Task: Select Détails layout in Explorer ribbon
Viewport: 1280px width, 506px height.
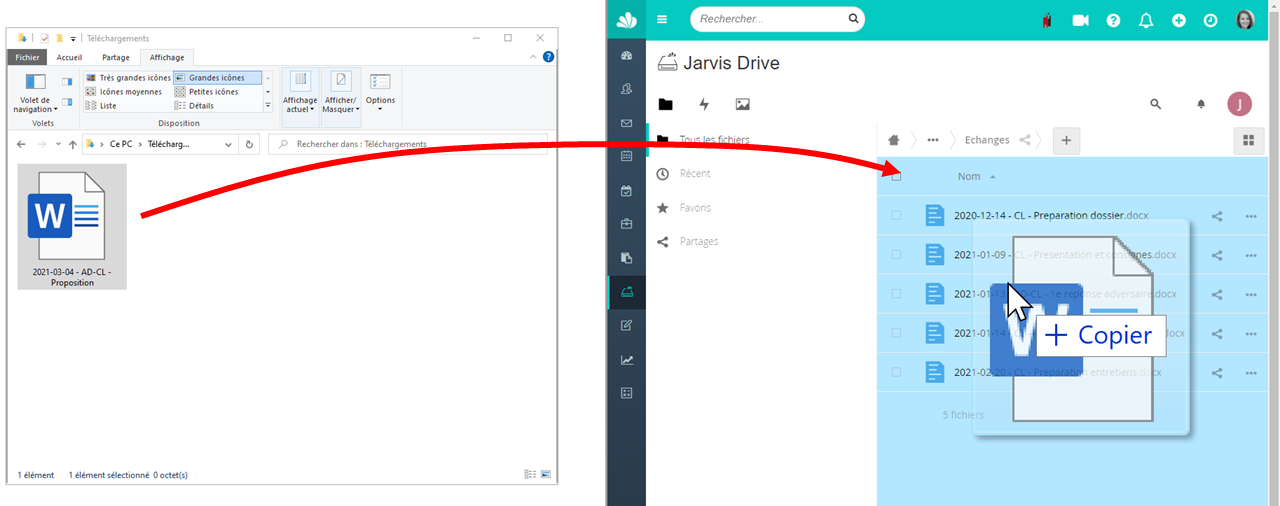Action: 194,106
